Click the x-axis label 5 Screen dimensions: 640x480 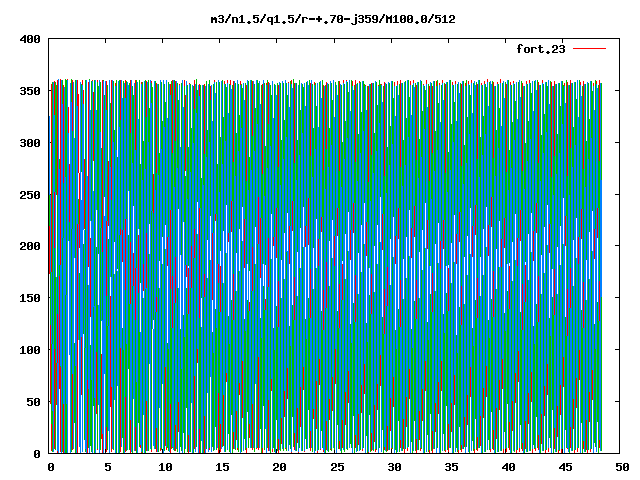(x=107, y=467)
